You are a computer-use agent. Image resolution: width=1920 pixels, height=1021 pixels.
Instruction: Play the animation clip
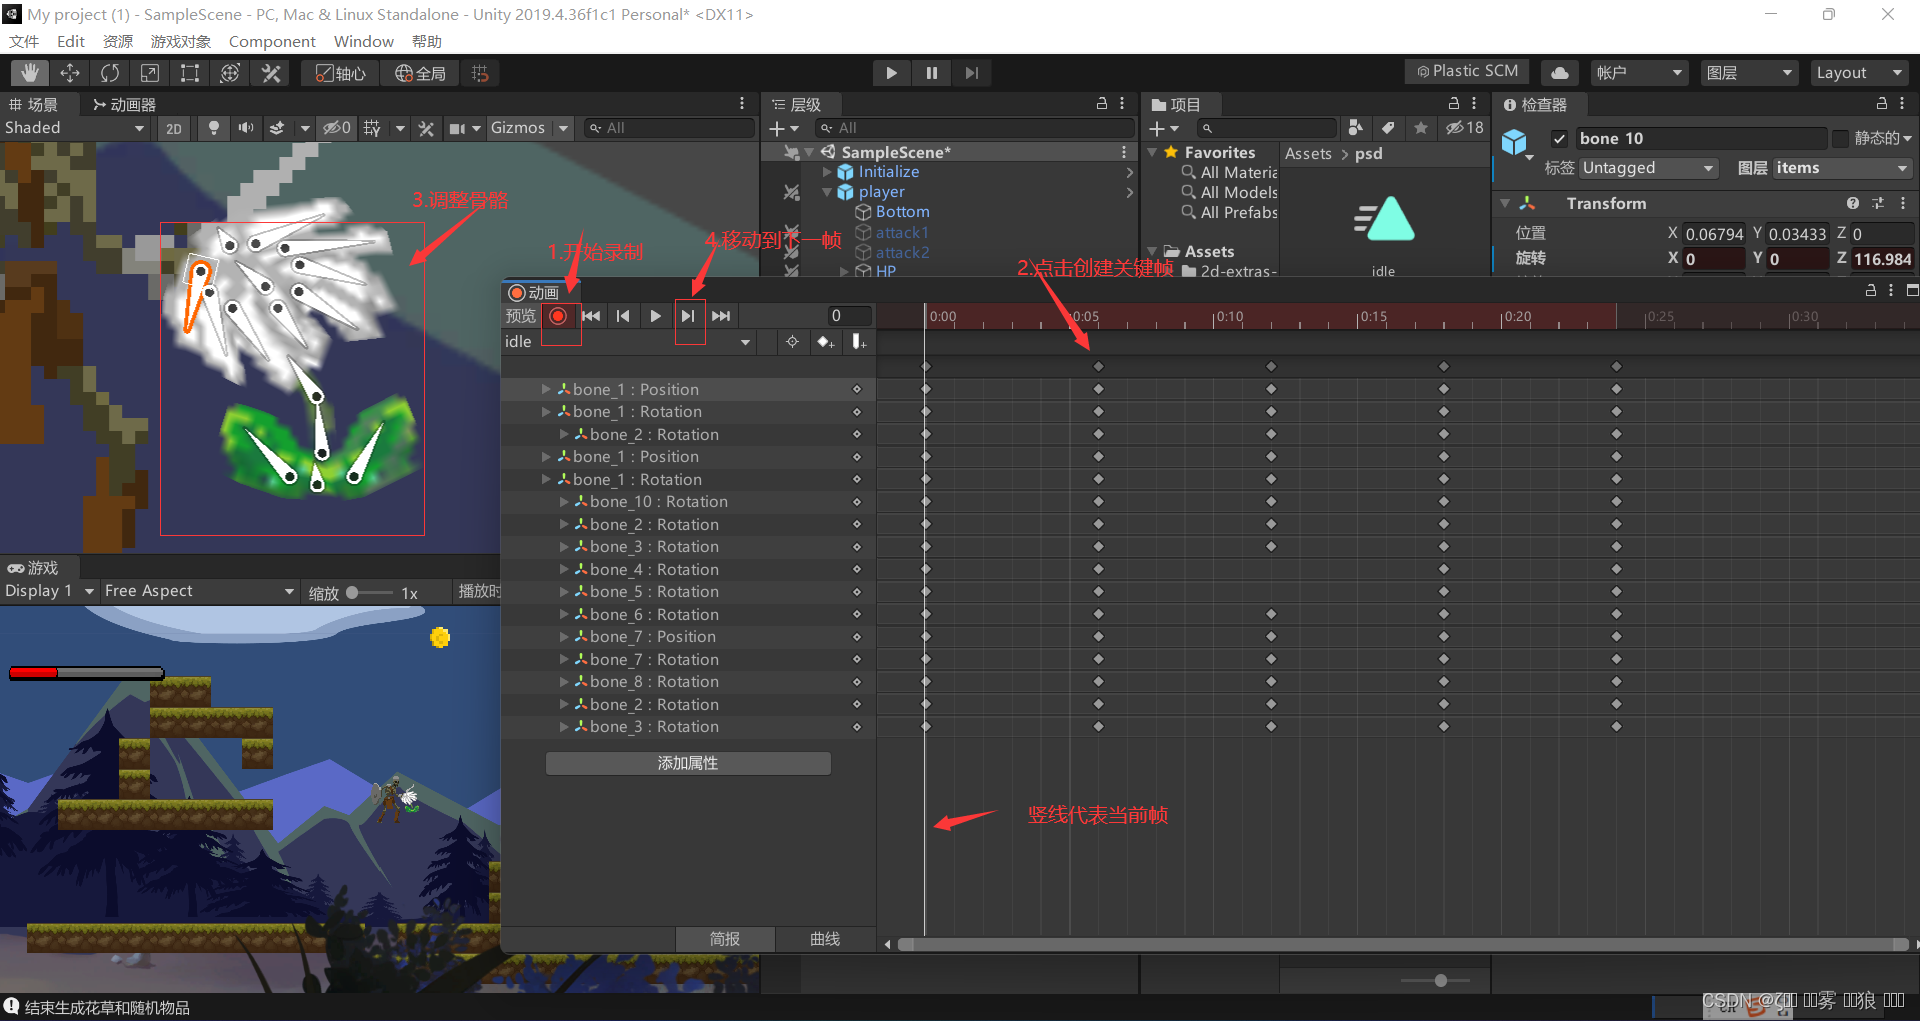655,316
